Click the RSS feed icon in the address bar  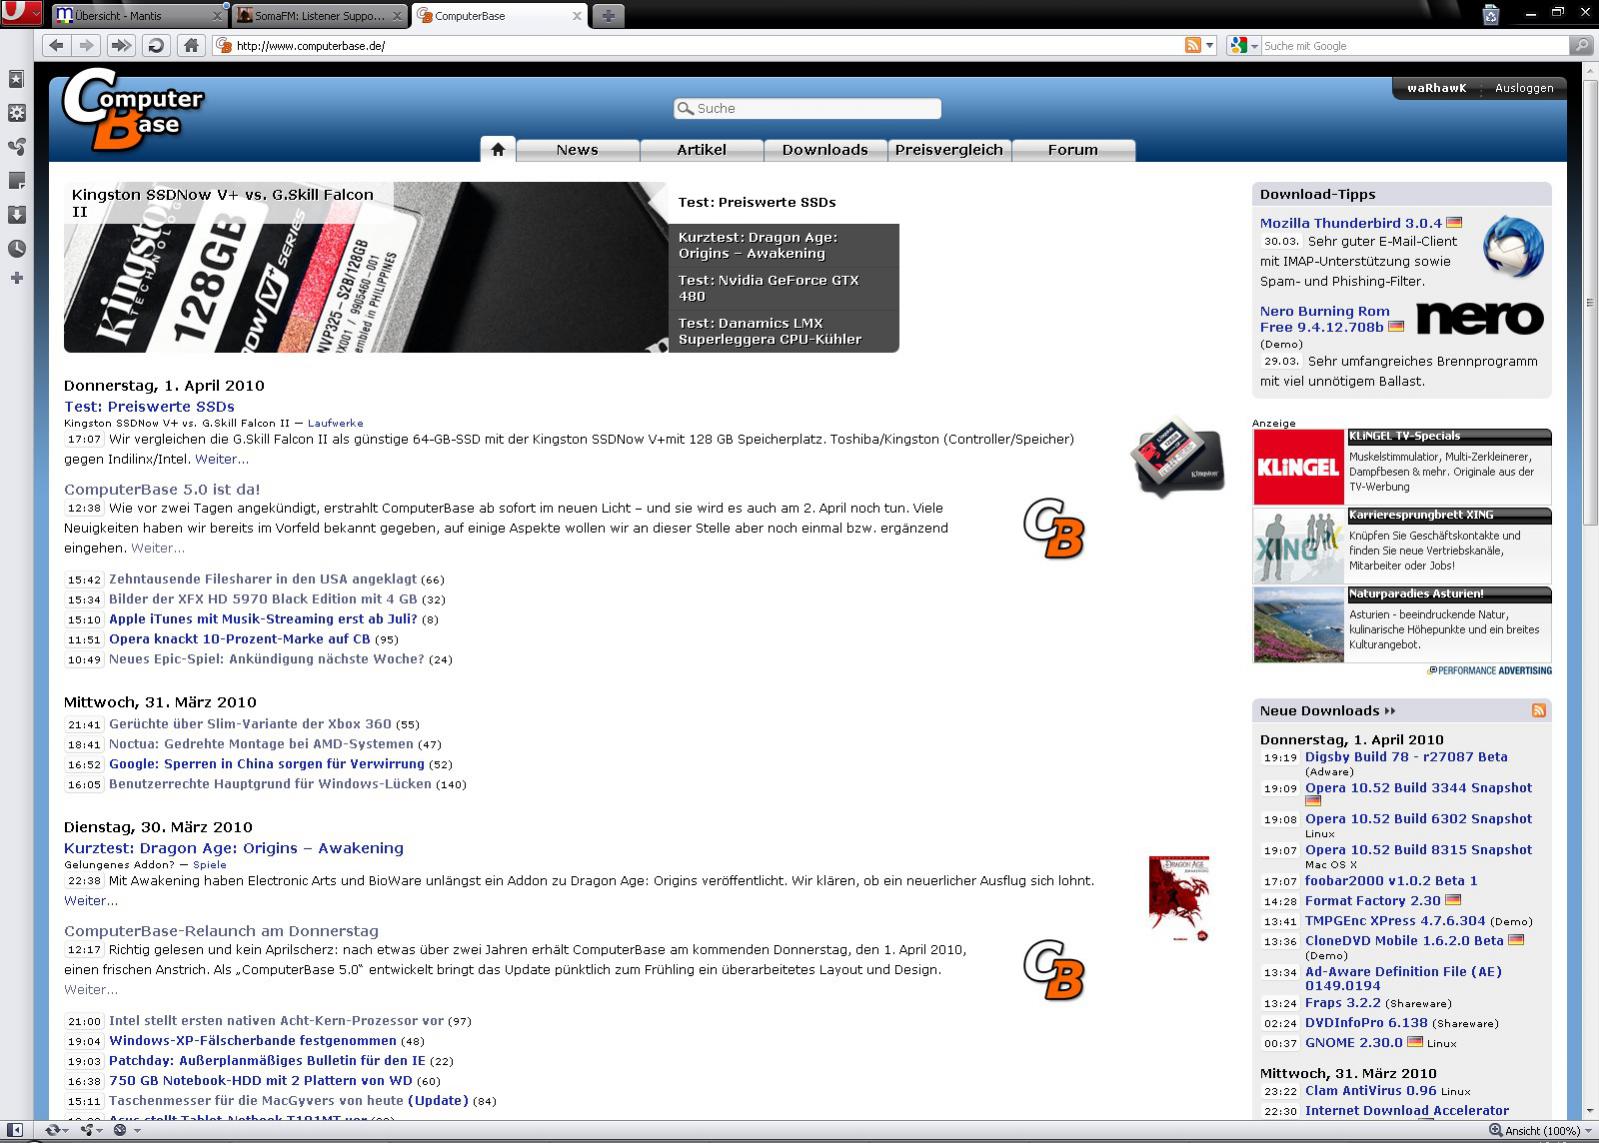pos(1192,45)
